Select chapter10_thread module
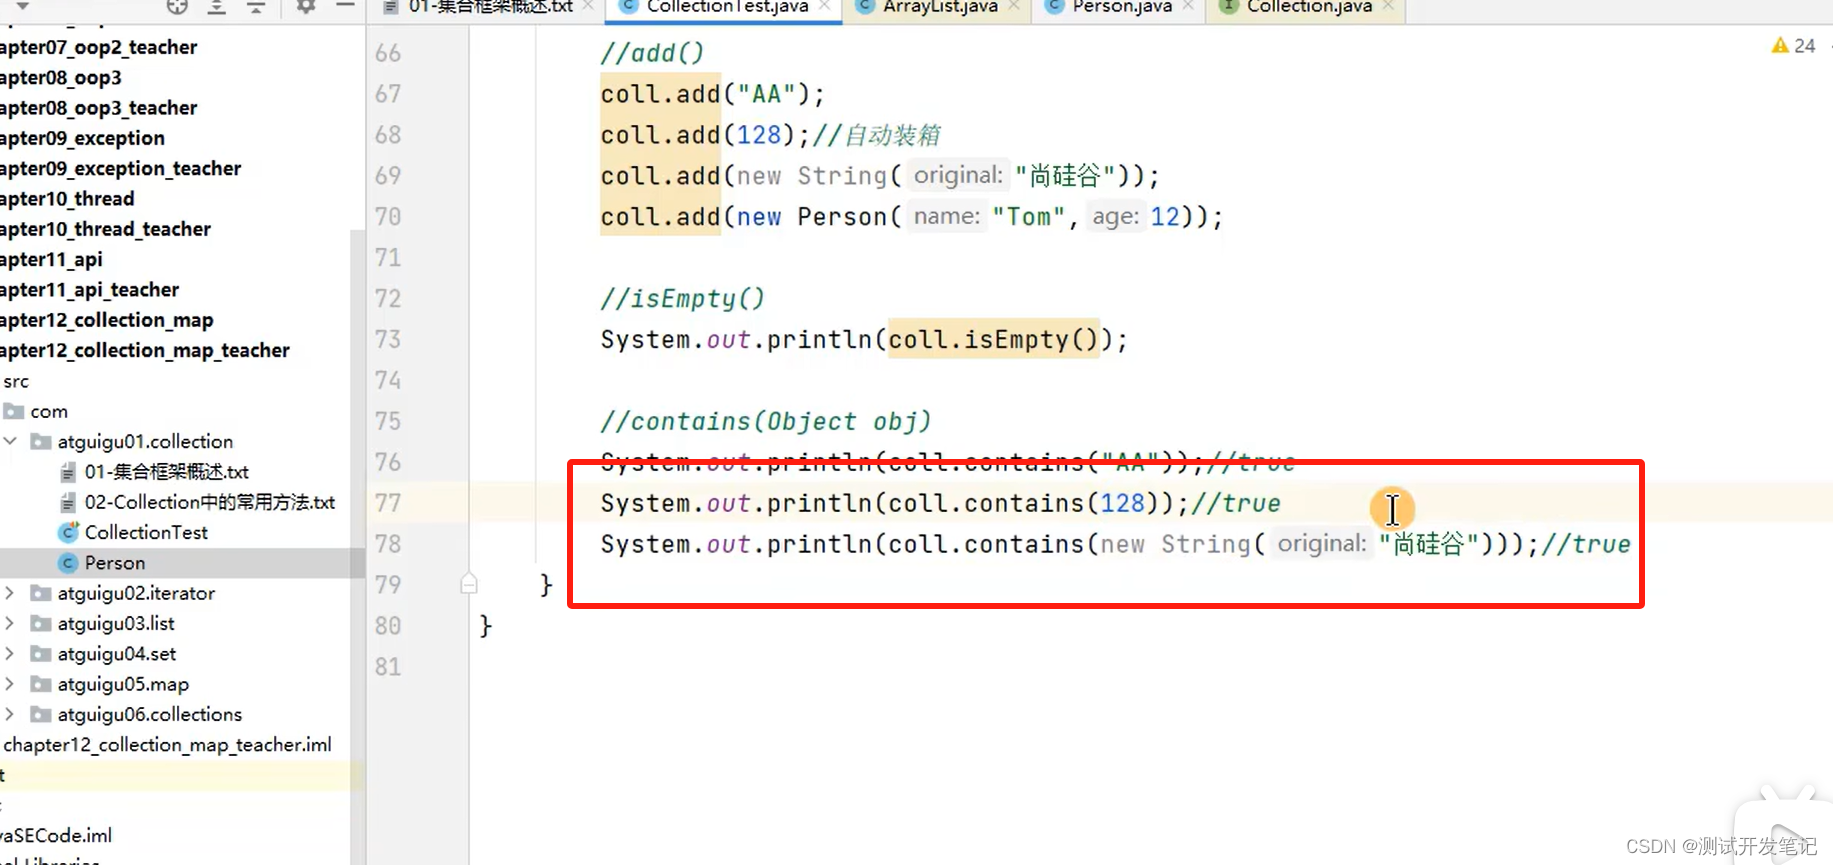This screenshot has height=865, width=1833. tap(67, 199)
